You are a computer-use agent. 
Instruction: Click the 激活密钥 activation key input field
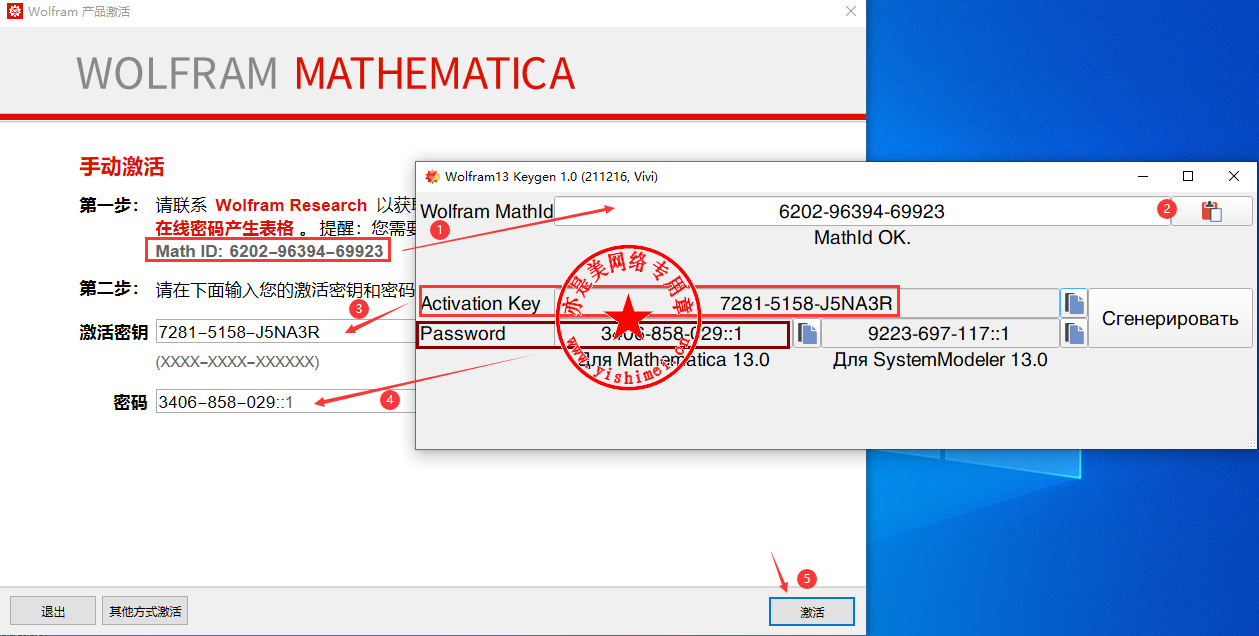pyautogui.click(x=285, y=333)
